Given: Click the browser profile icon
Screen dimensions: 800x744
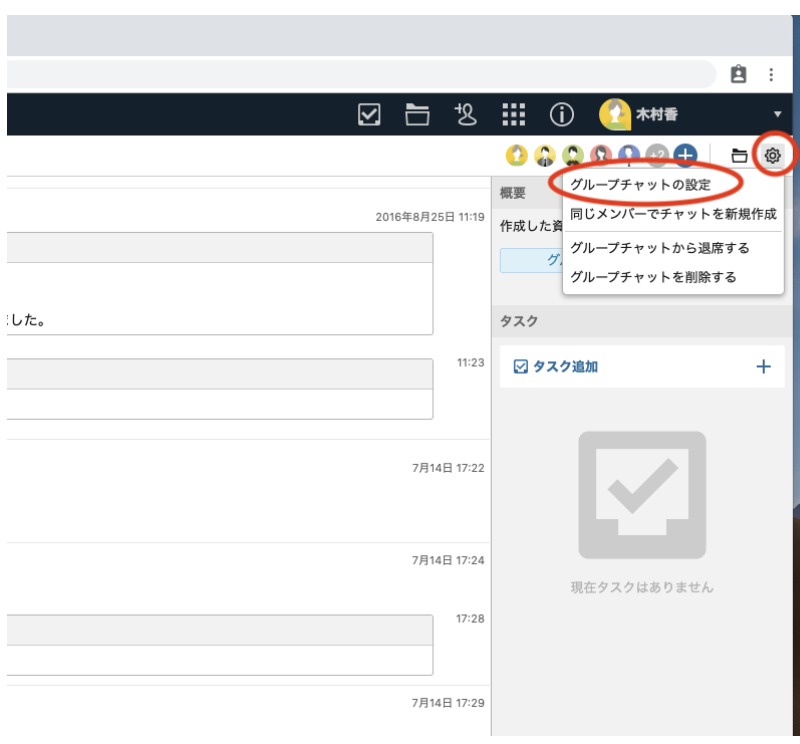Looking at the screenshot, I should (738, 74).
